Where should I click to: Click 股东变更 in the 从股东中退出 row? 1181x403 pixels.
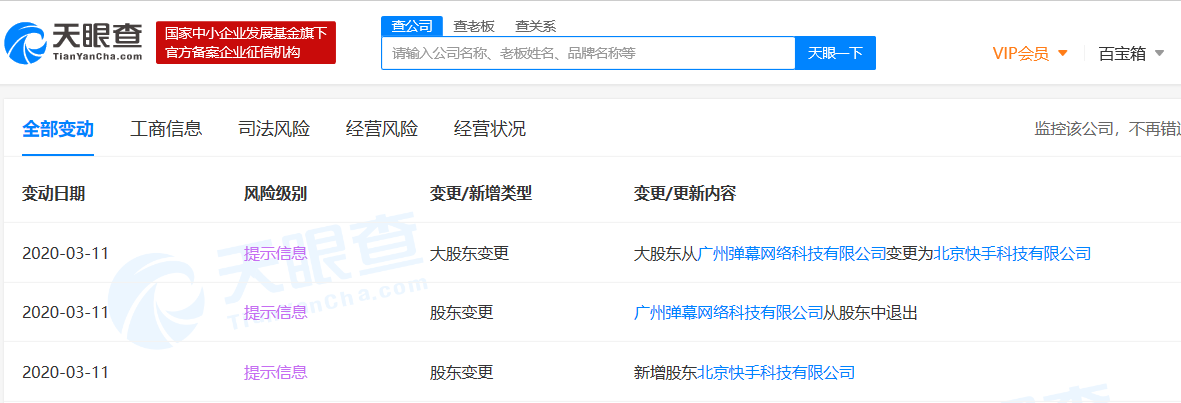click(x=462, y=312)
